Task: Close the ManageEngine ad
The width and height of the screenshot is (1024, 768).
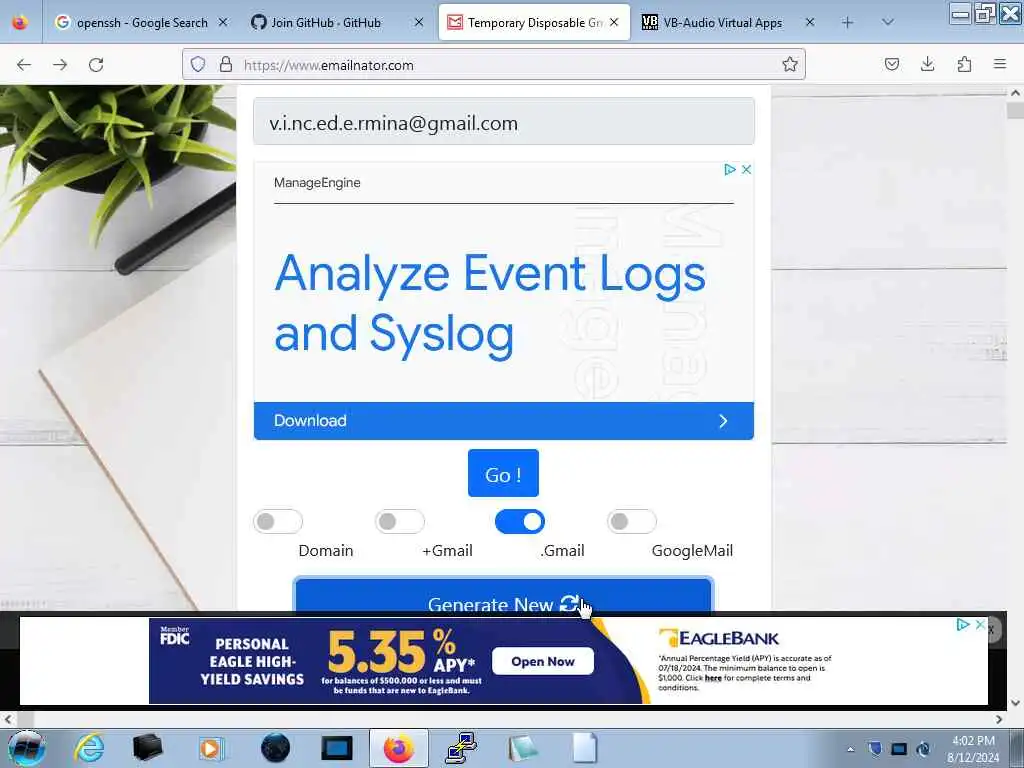Action: click(x=746, y=170)
